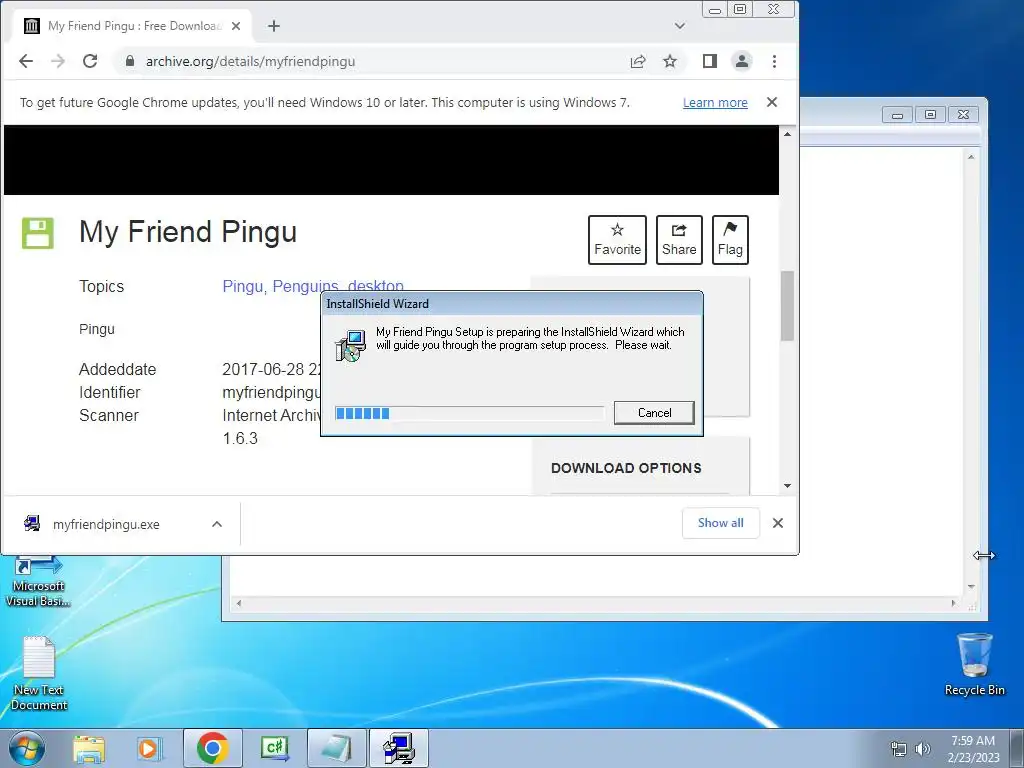The image size is (1024, 768).
Task: Open the Pingu topic link
Action: (242, 286)
